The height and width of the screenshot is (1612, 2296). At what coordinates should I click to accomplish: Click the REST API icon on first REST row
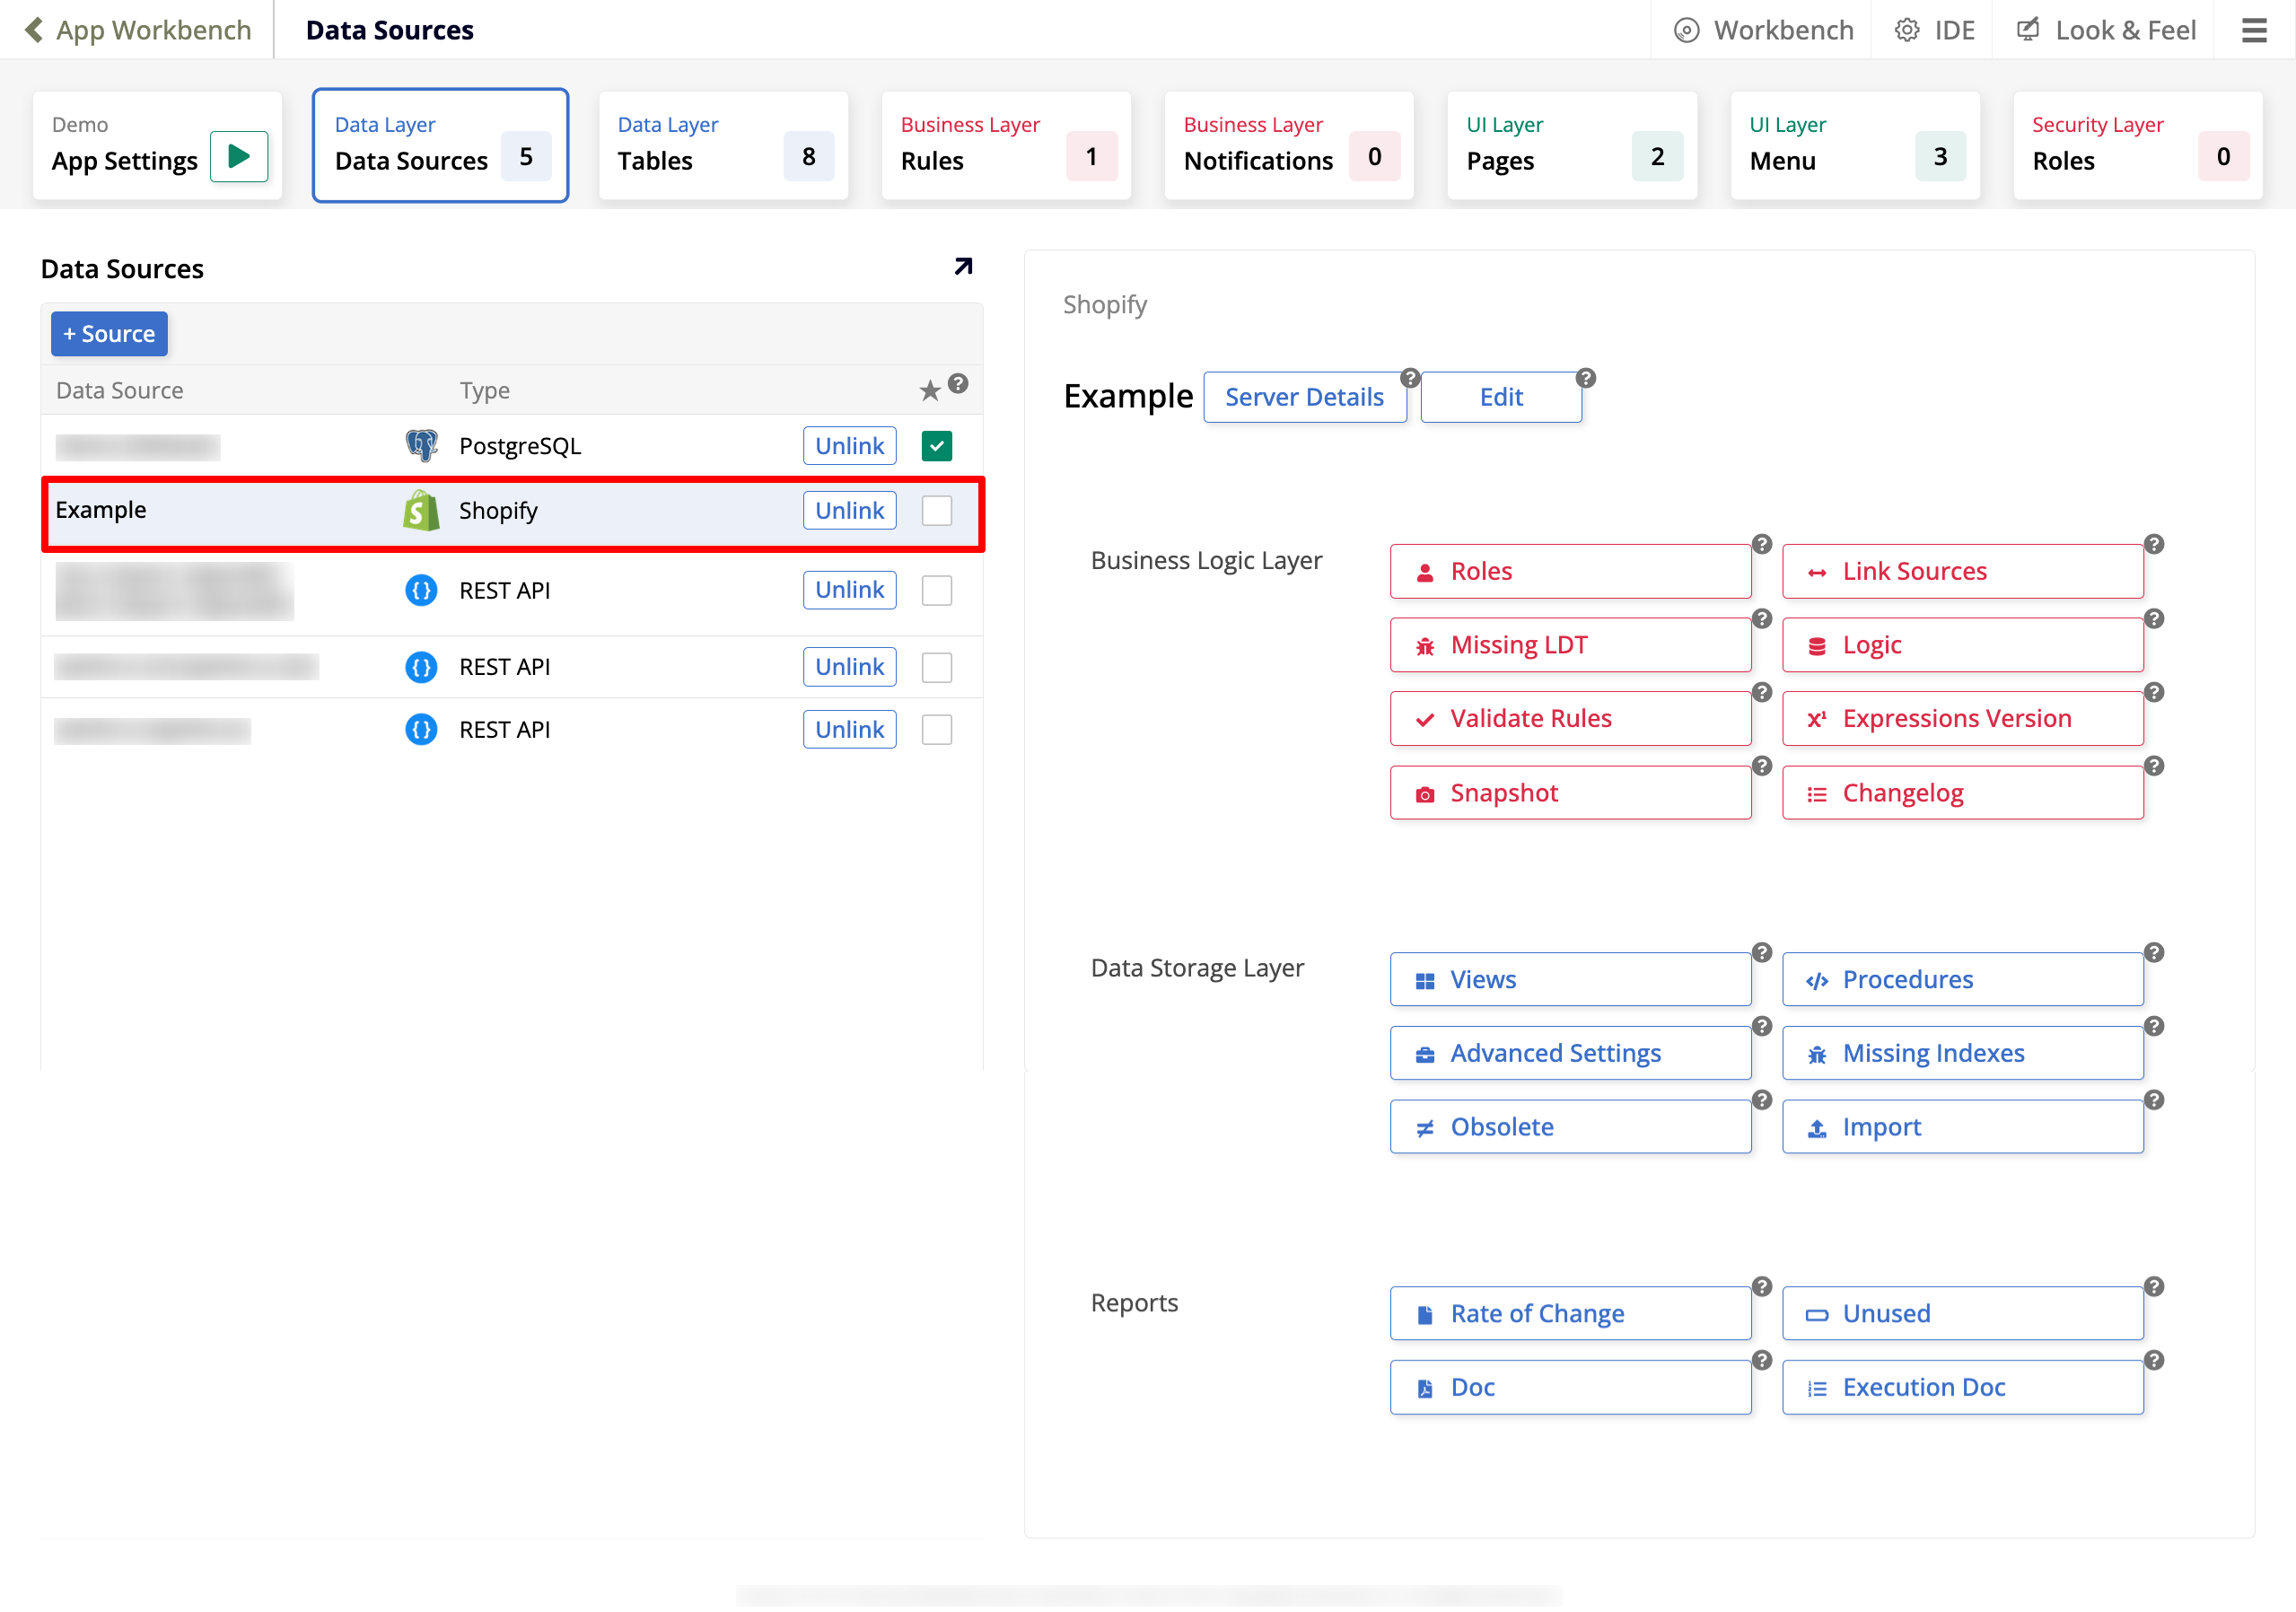pyautogui.click(x=421, y=590)
